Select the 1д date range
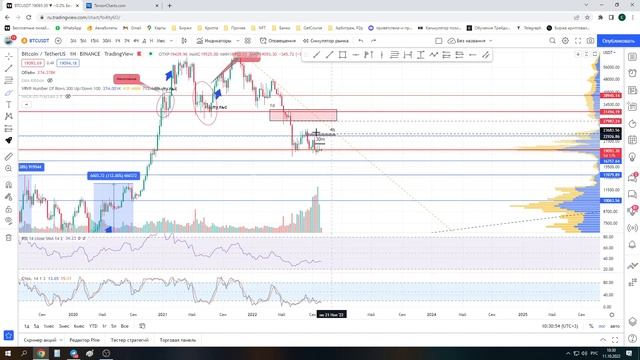The image size is (640, 360). 27,326
